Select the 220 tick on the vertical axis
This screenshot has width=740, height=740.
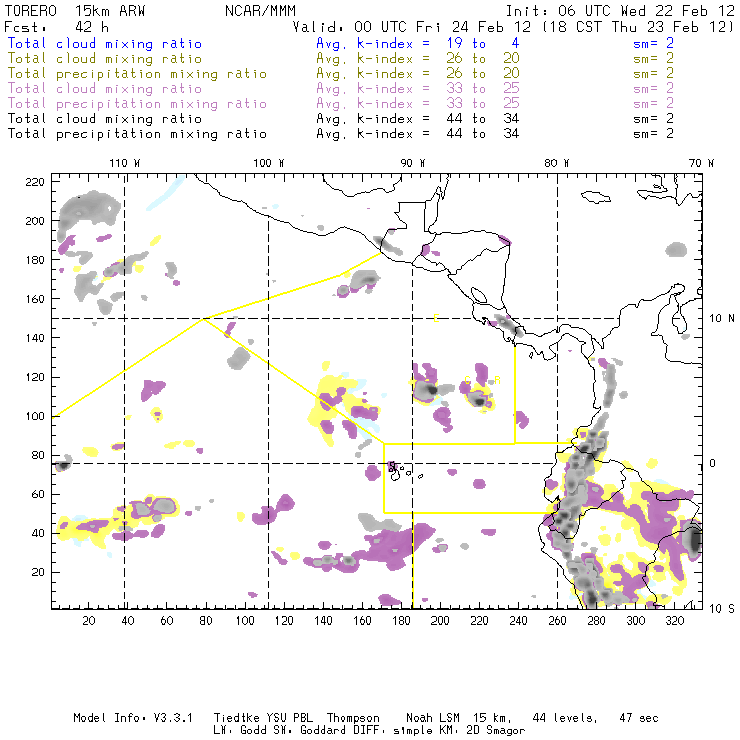36,182
